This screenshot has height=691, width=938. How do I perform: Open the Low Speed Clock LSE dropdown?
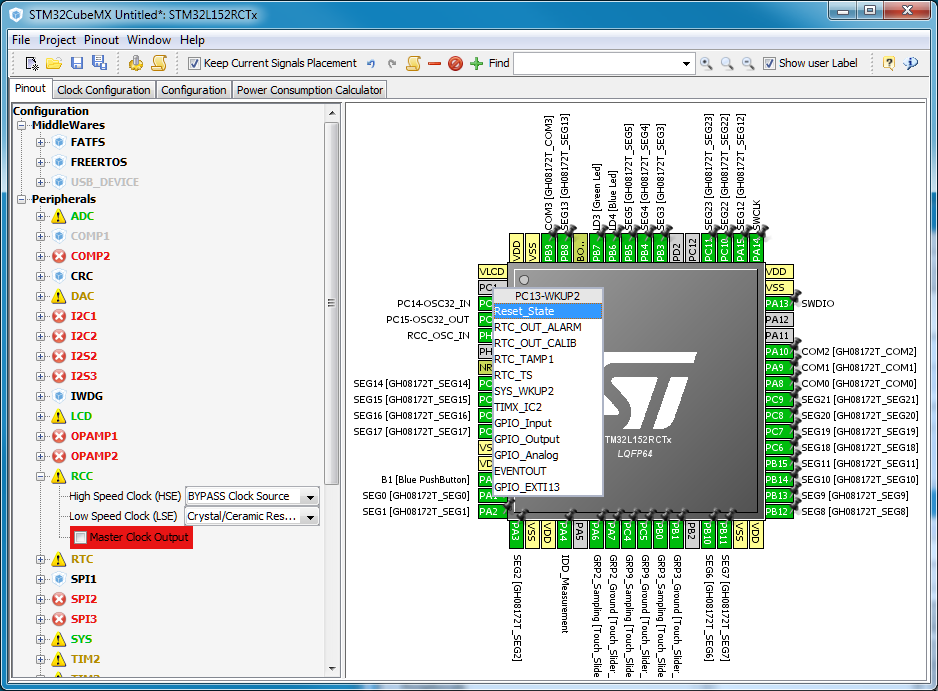[310, 516]
